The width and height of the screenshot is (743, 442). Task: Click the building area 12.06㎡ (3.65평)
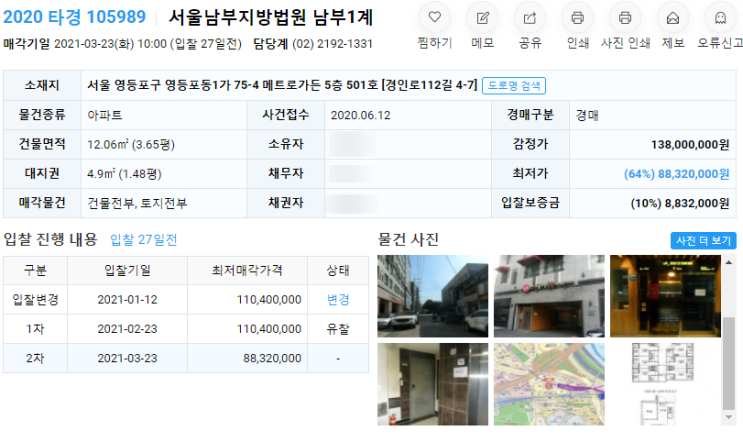[131, 144]
